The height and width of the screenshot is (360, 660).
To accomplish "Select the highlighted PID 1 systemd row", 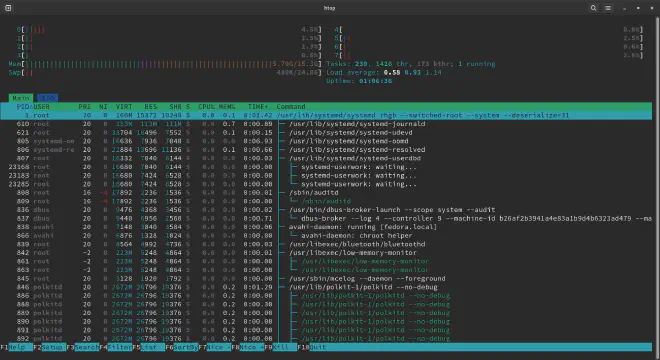I will click(326, 115).
